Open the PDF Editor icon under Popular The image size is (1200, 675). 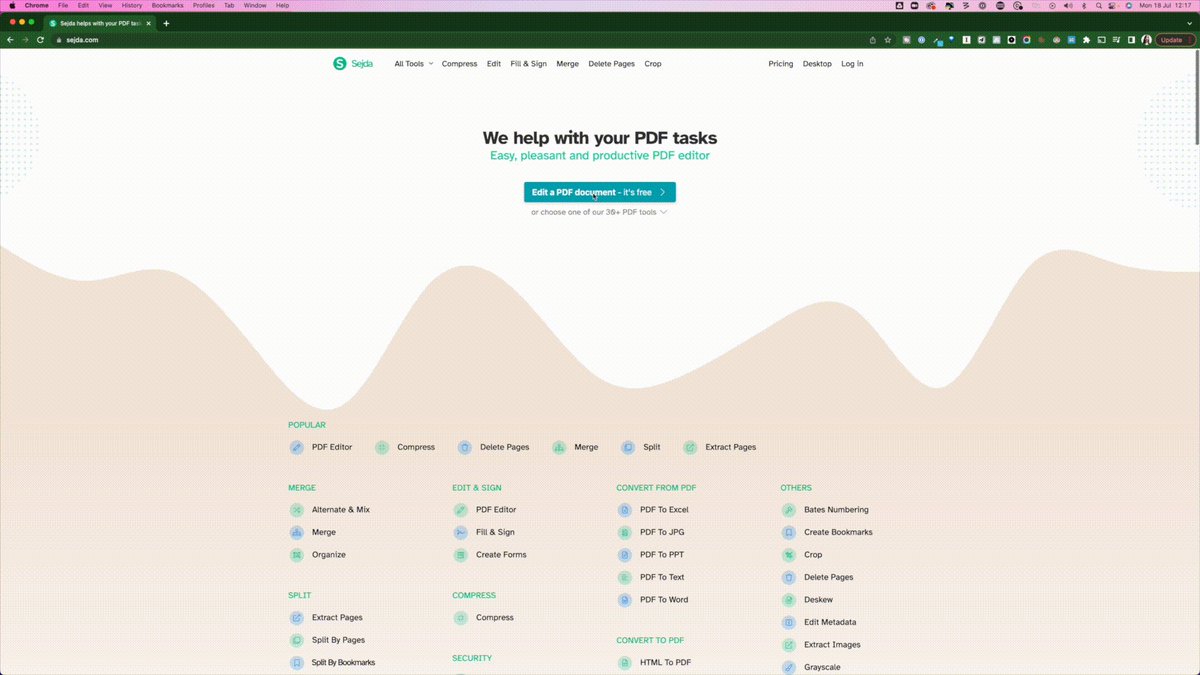pyautogui.click(x=297, y=447)
